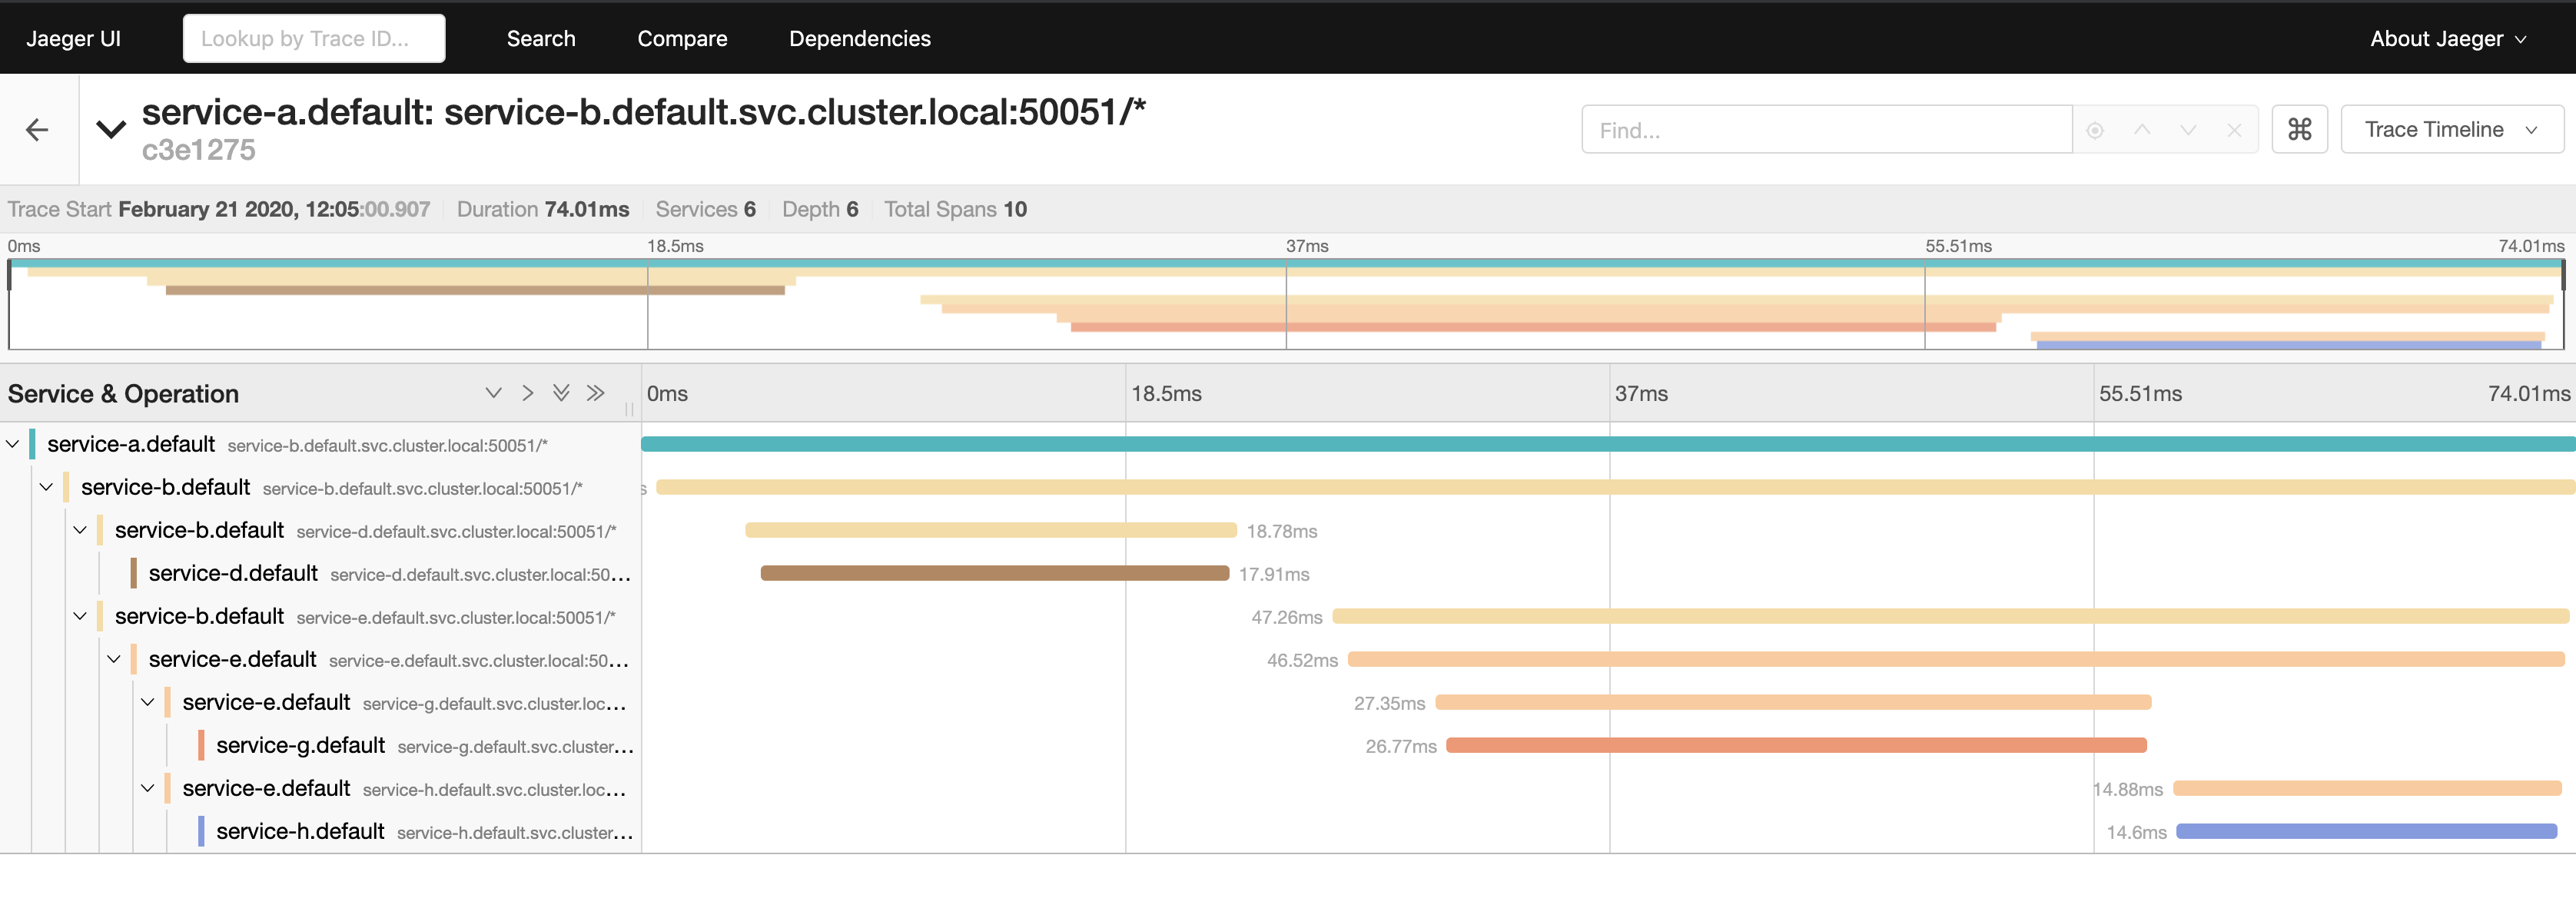Screen dimensions: 2576x908
Task: Go to the Dependencies tab
Action: (859, 39)
